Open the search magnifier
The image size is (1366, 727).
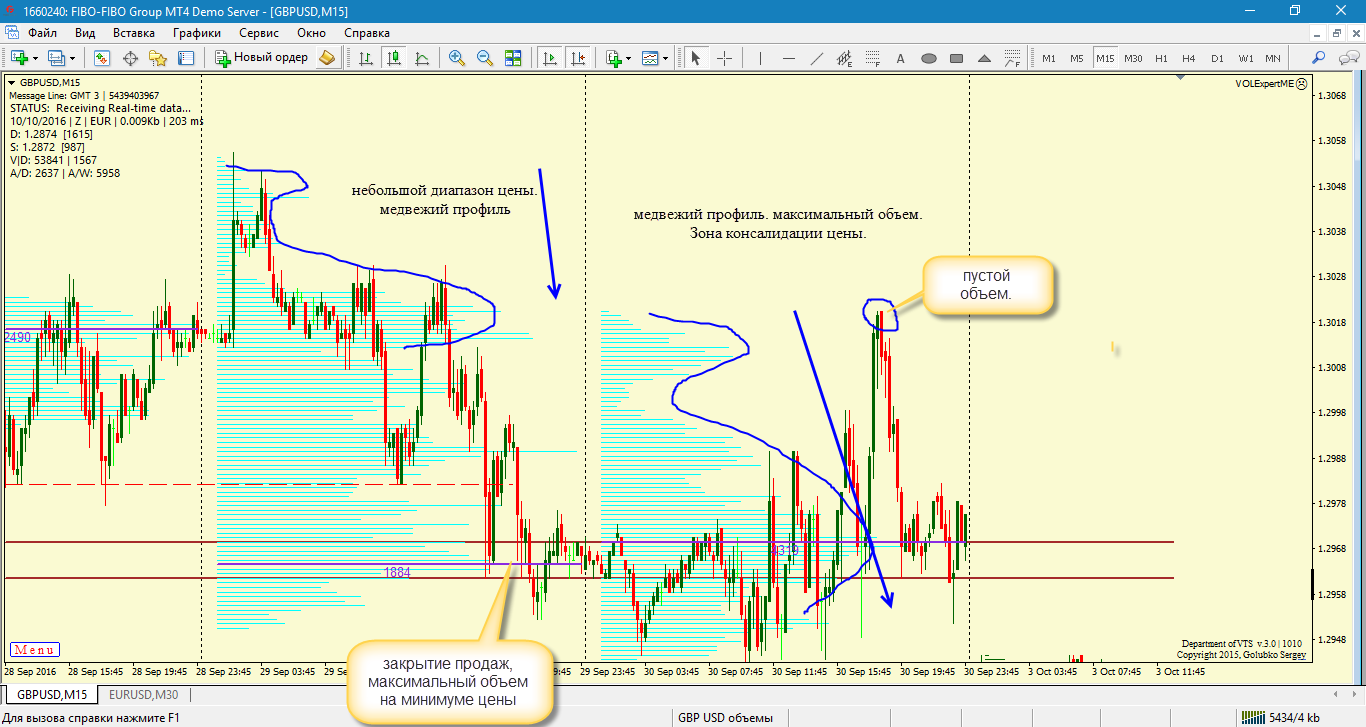[1319, 58]
